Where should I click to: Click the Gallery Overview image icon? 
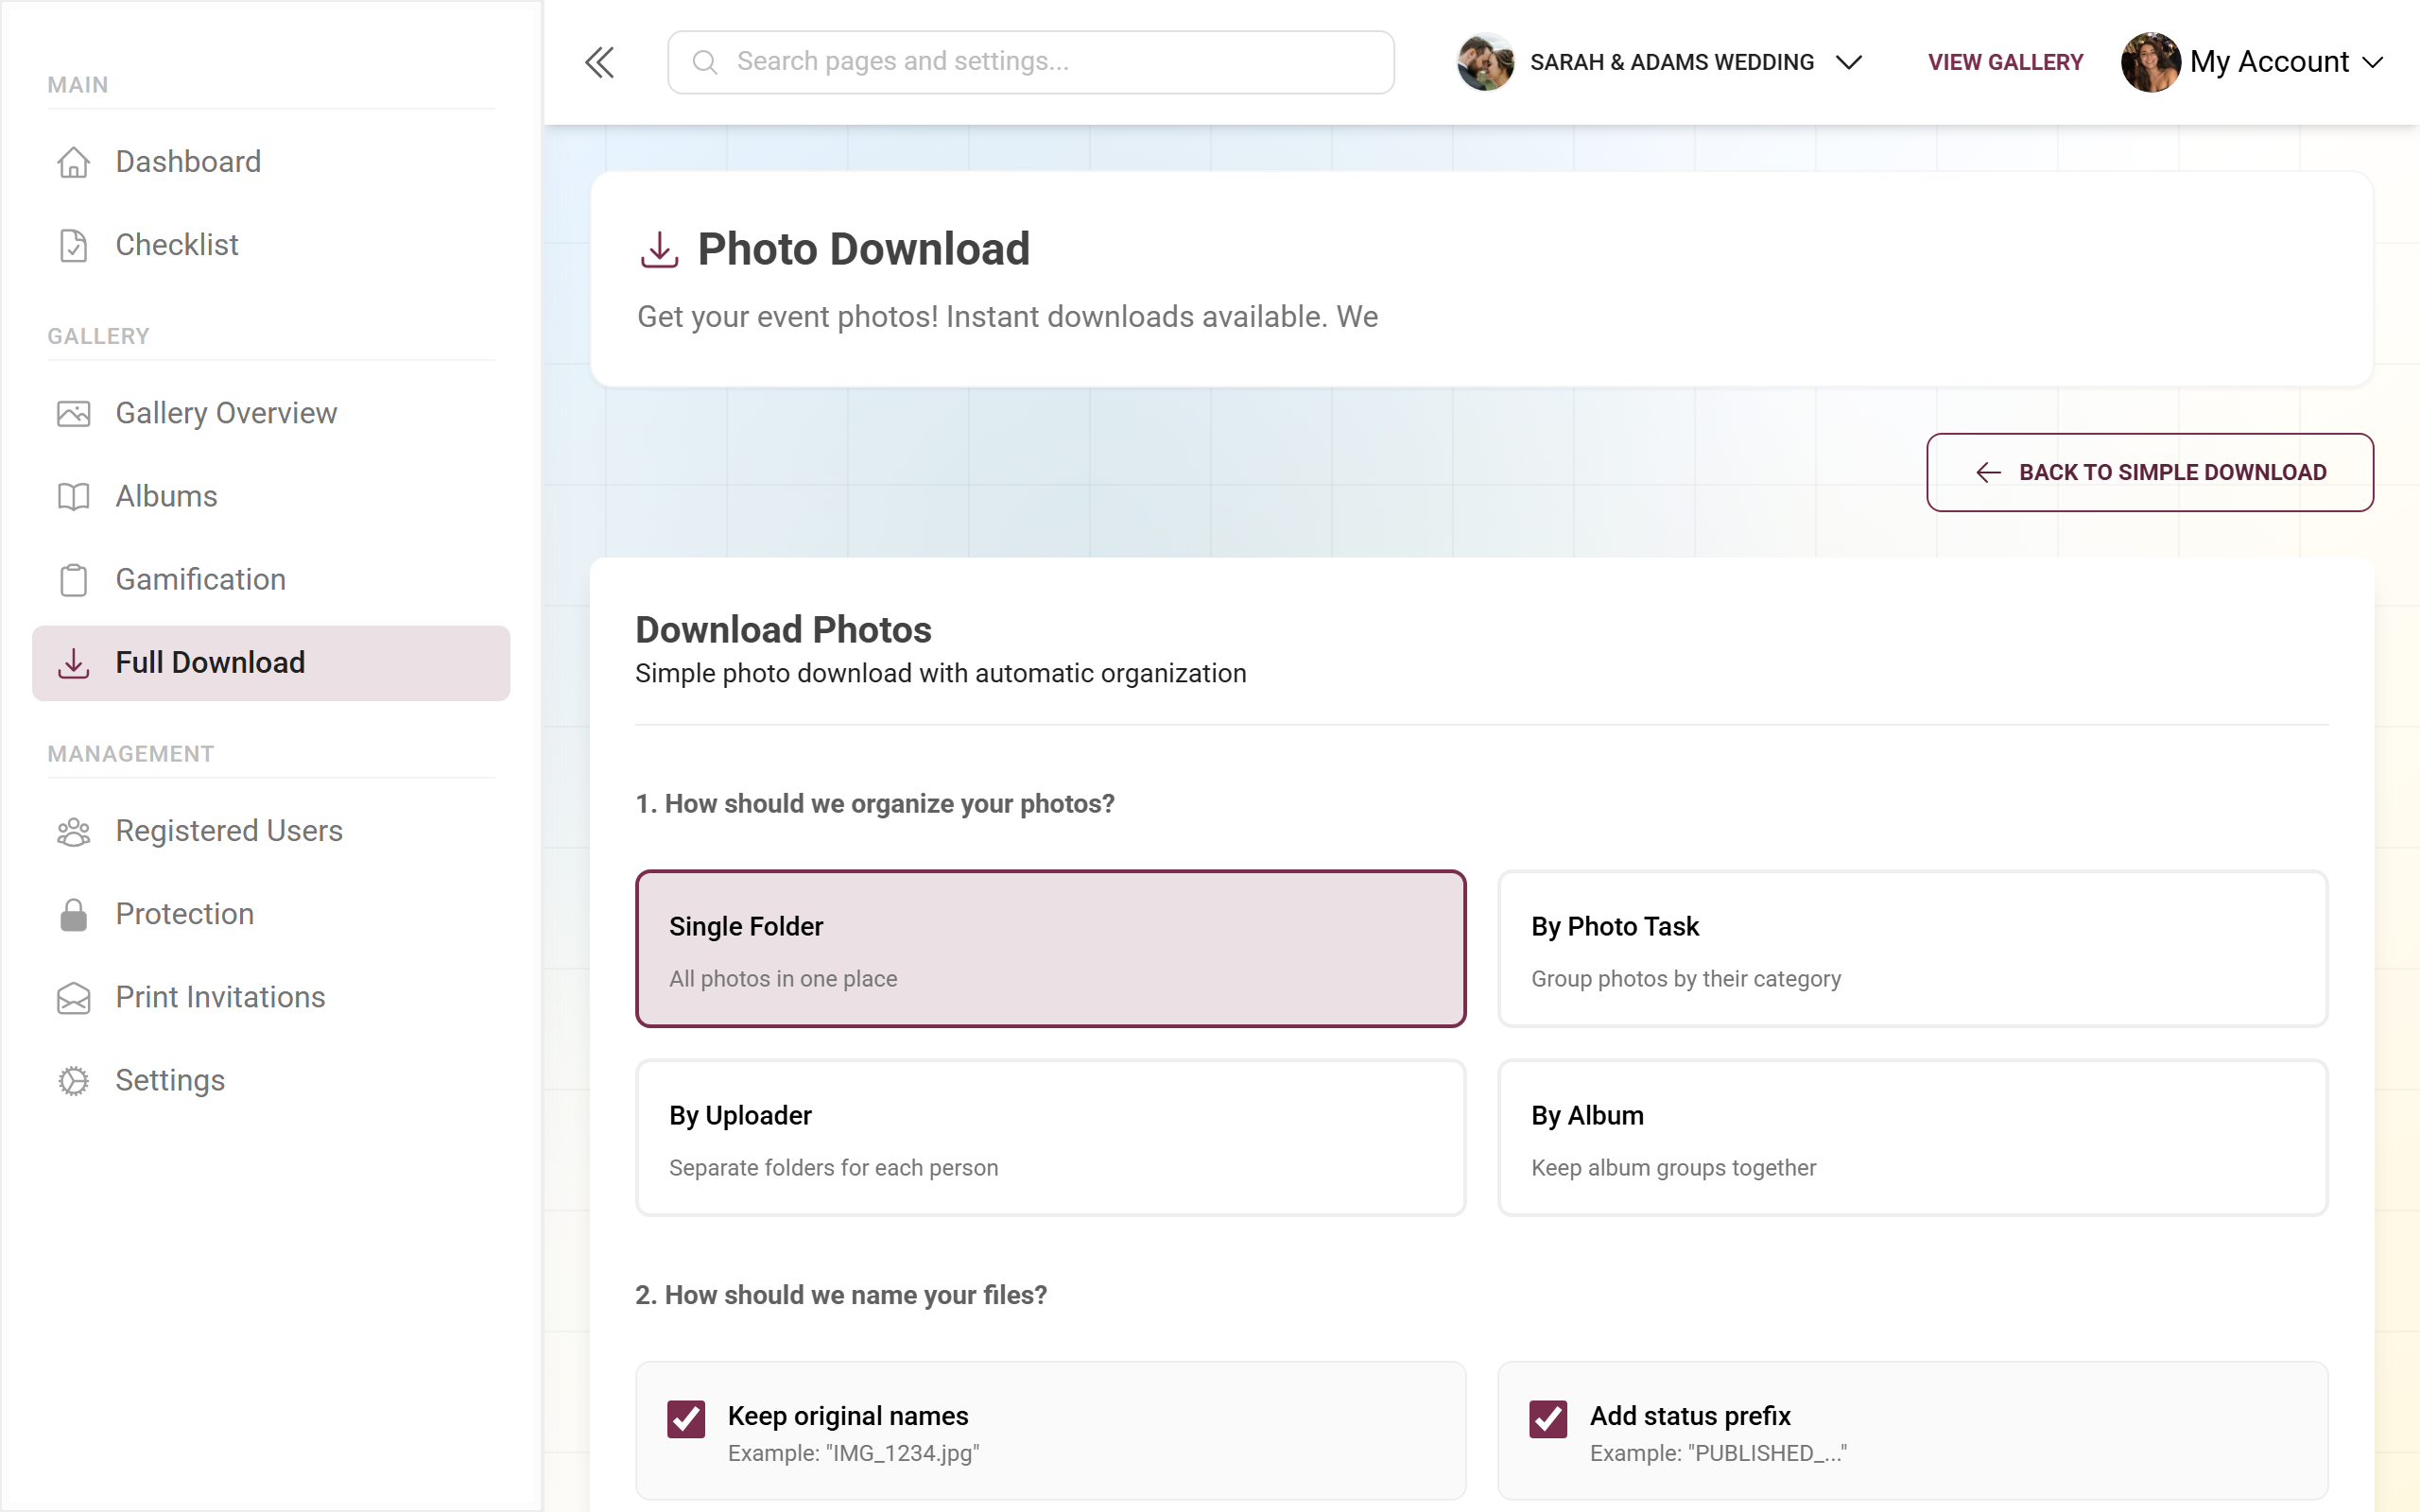(x=73, y=413)
